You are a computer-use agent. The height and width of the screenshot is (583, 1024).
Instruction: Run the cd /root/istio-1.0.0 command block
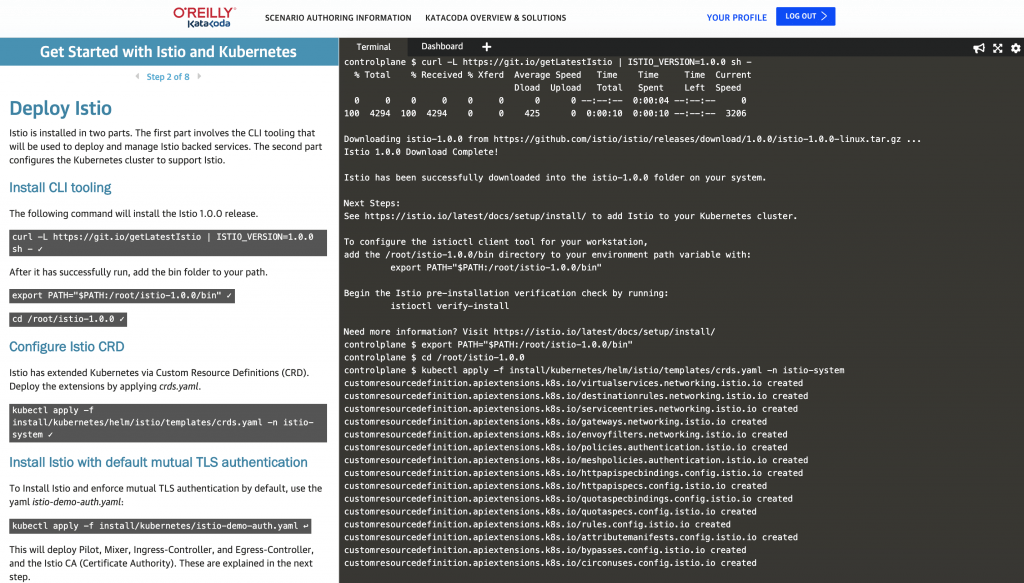click(x=68, y=319)
